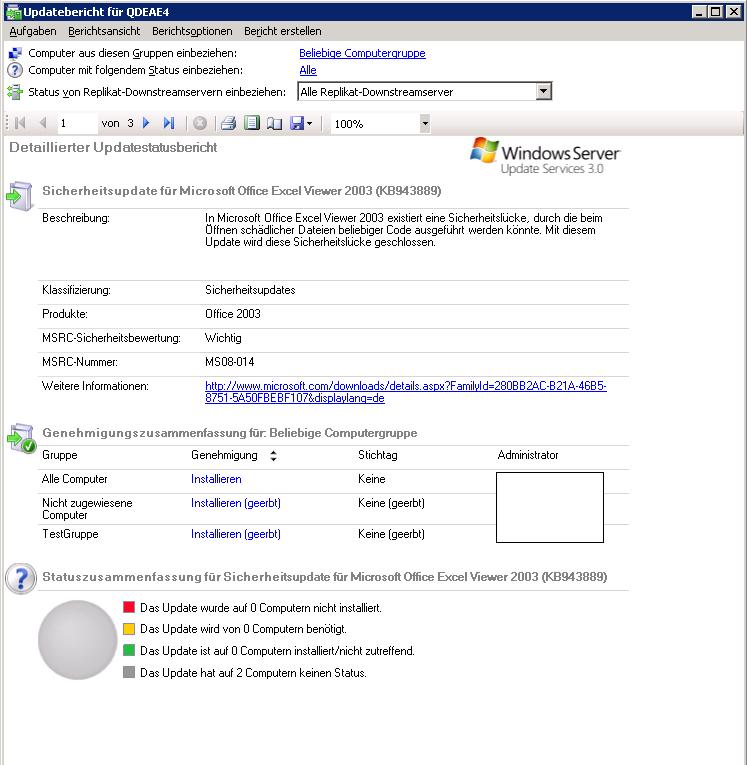The width and height of the screenshot is (747, 765).
Task: Click Installieren (geerbt) for TestGruppe
Action: 236,534
